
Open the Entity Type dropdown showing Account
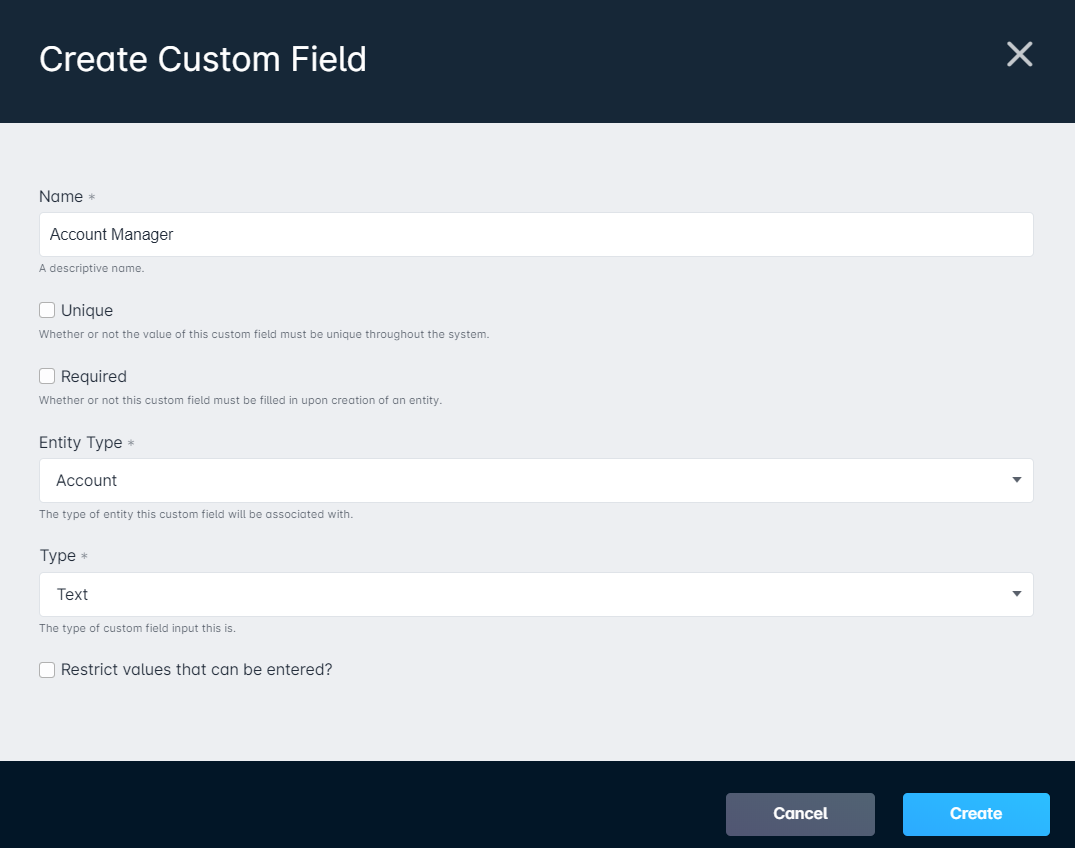[536, 481]
